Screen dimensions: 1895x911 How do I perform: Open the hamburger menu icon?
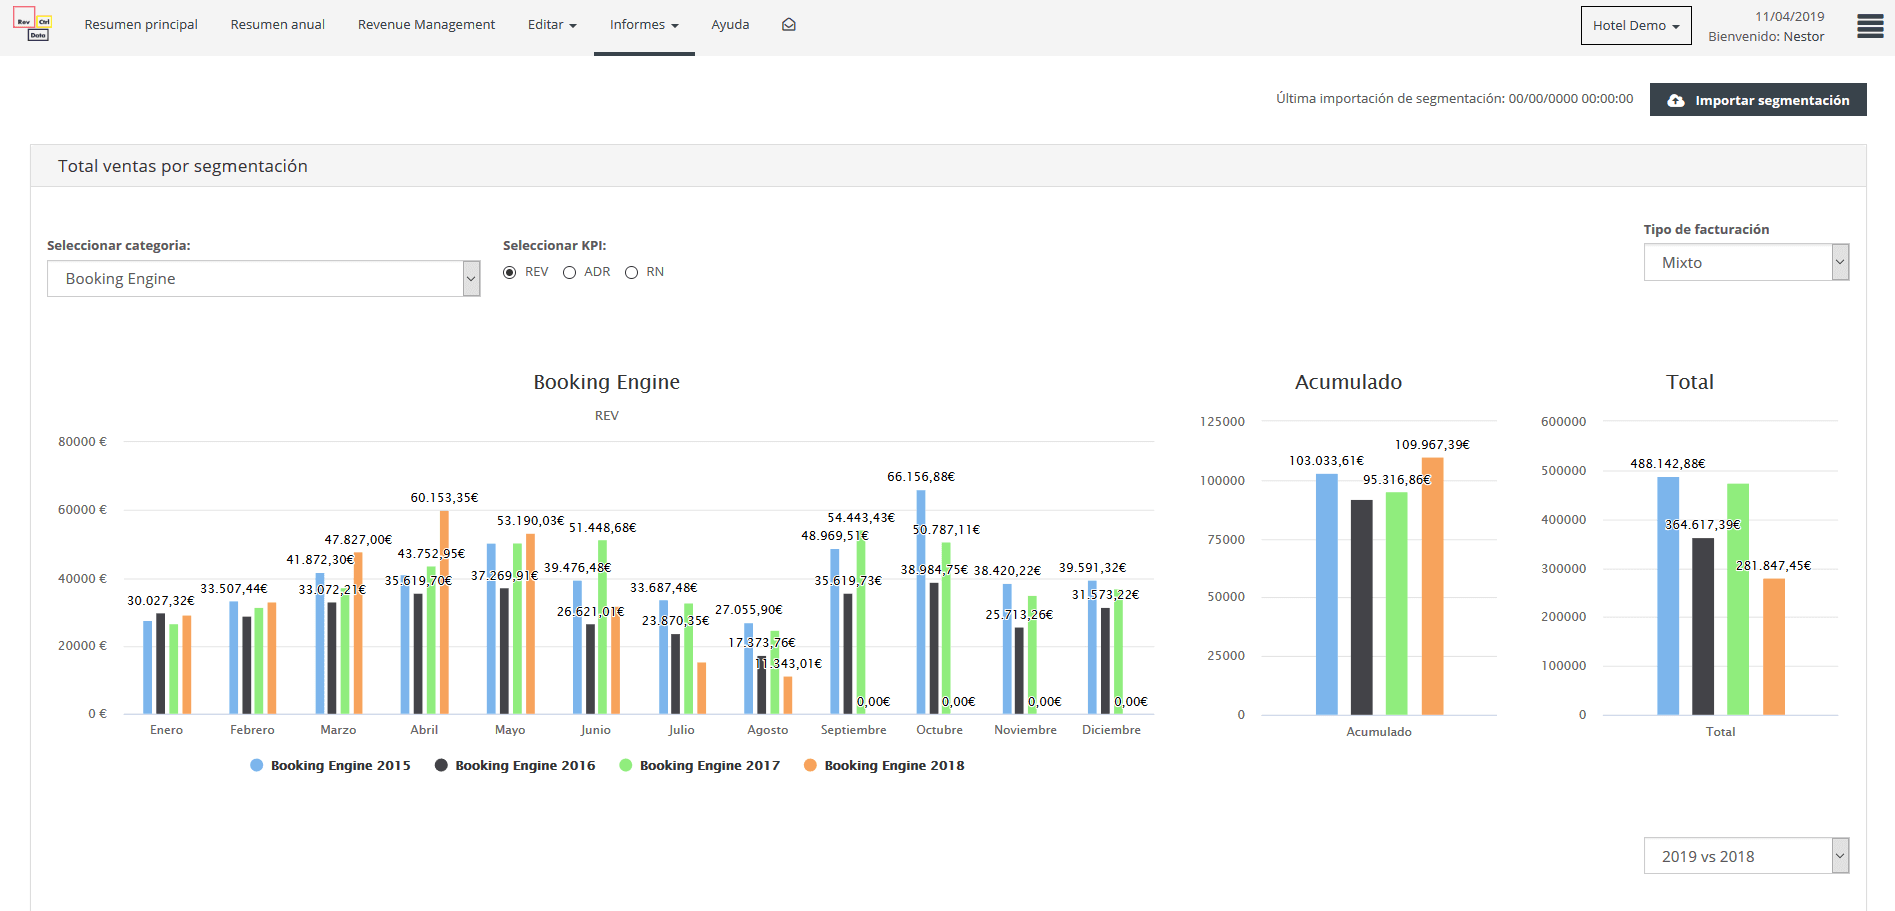(1869, 26)
